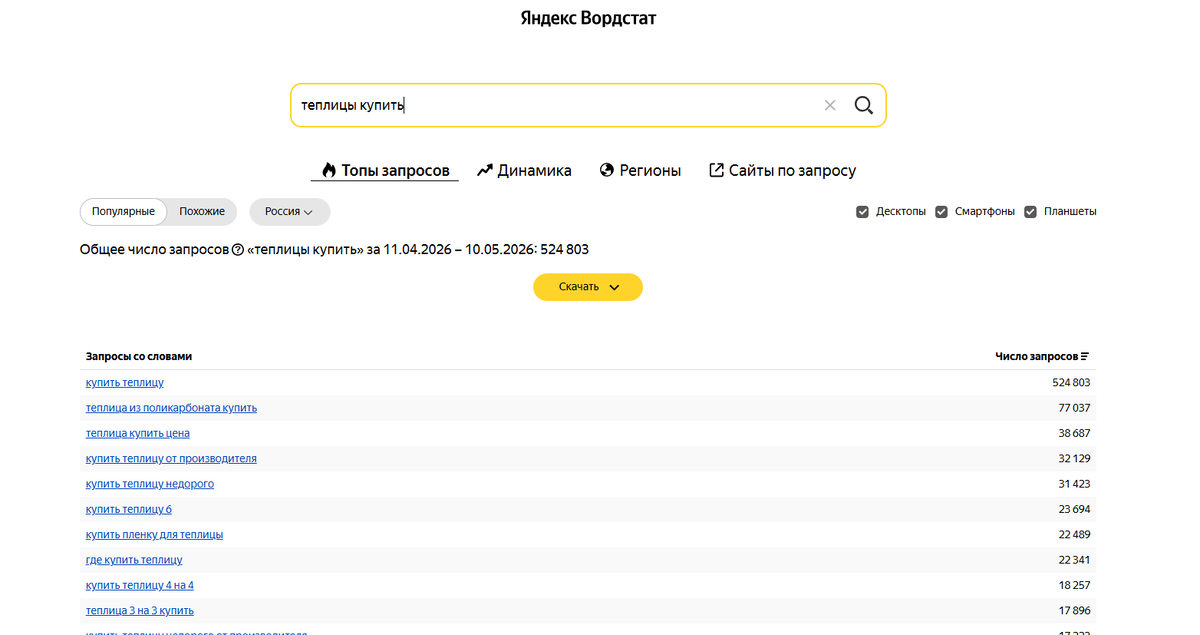Select the Популярные toggle option
The width and height of the screenshot is (1200, 635).
pos(123,212)
